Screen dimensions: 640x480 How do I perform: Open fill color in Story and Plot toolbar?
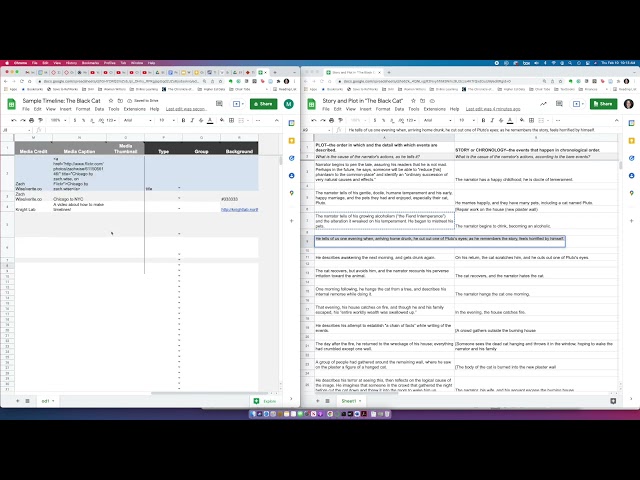point(522,120)
